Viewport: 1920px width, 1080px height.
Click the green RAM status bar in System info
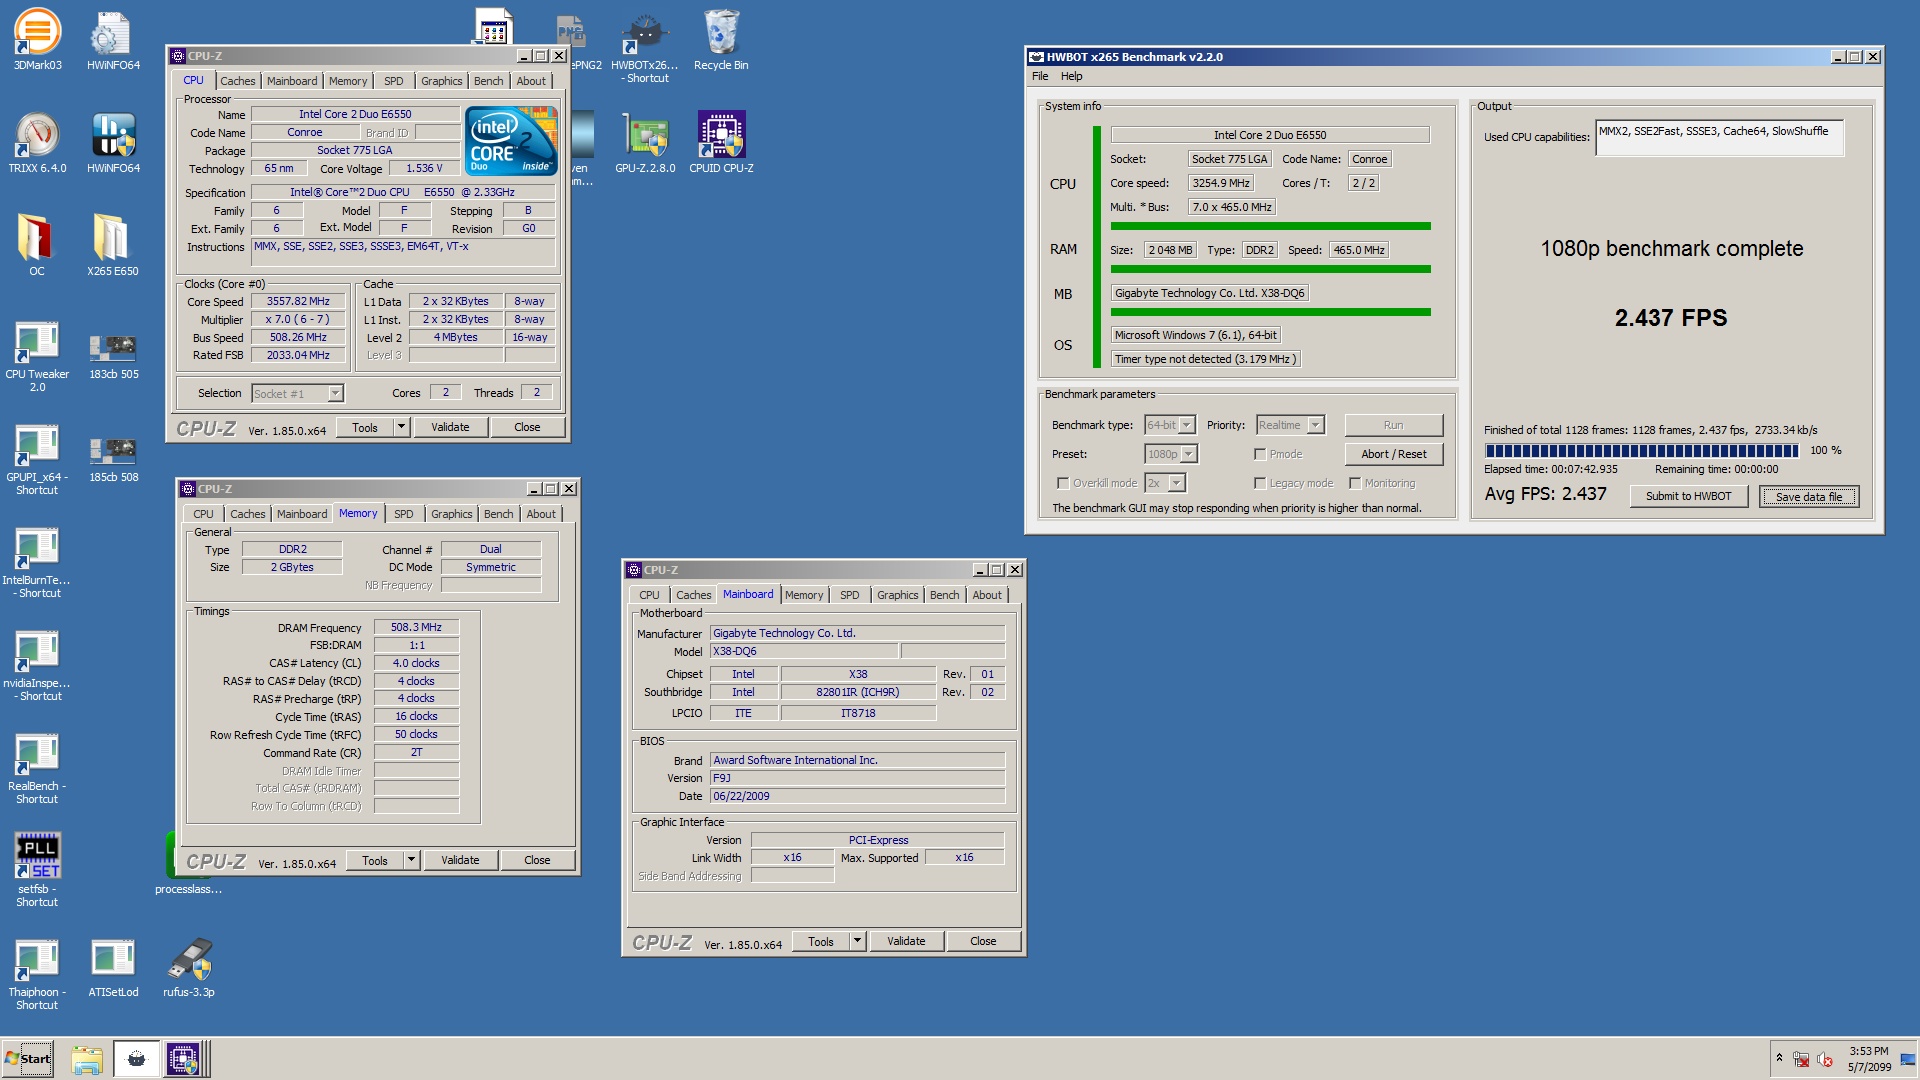pyautogui.click(x=1270, y=269)
